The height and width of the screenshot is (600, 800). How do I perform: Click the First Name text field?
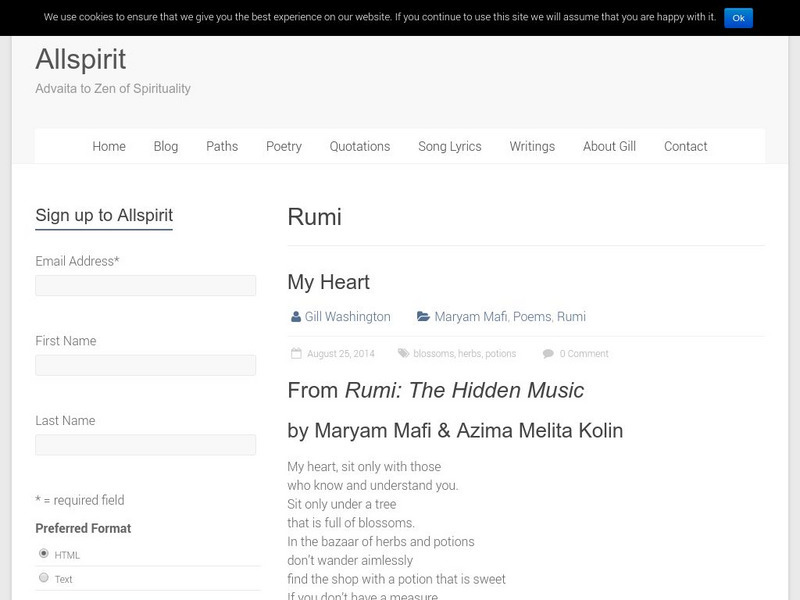pos(145,366)
